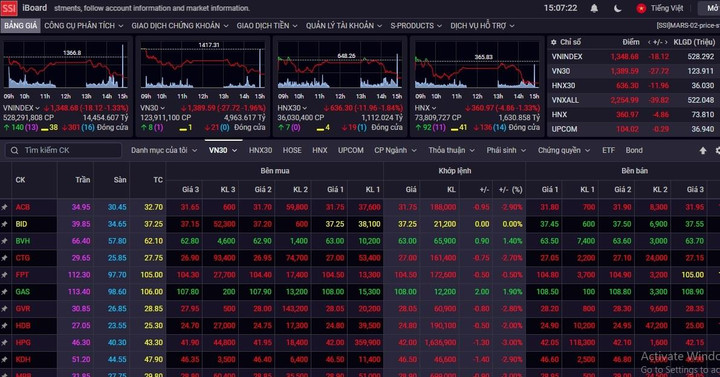
Task: Click the upward arrow scroll-top icon
Action: point(703,151)
